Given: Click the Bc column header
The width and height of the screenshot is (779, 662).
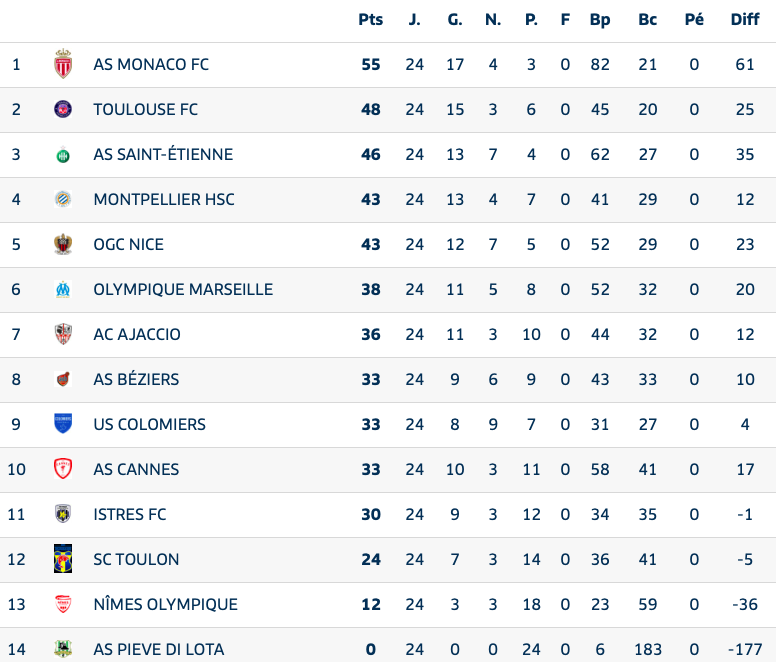Looking at the screenshot, I should point(648,19).
